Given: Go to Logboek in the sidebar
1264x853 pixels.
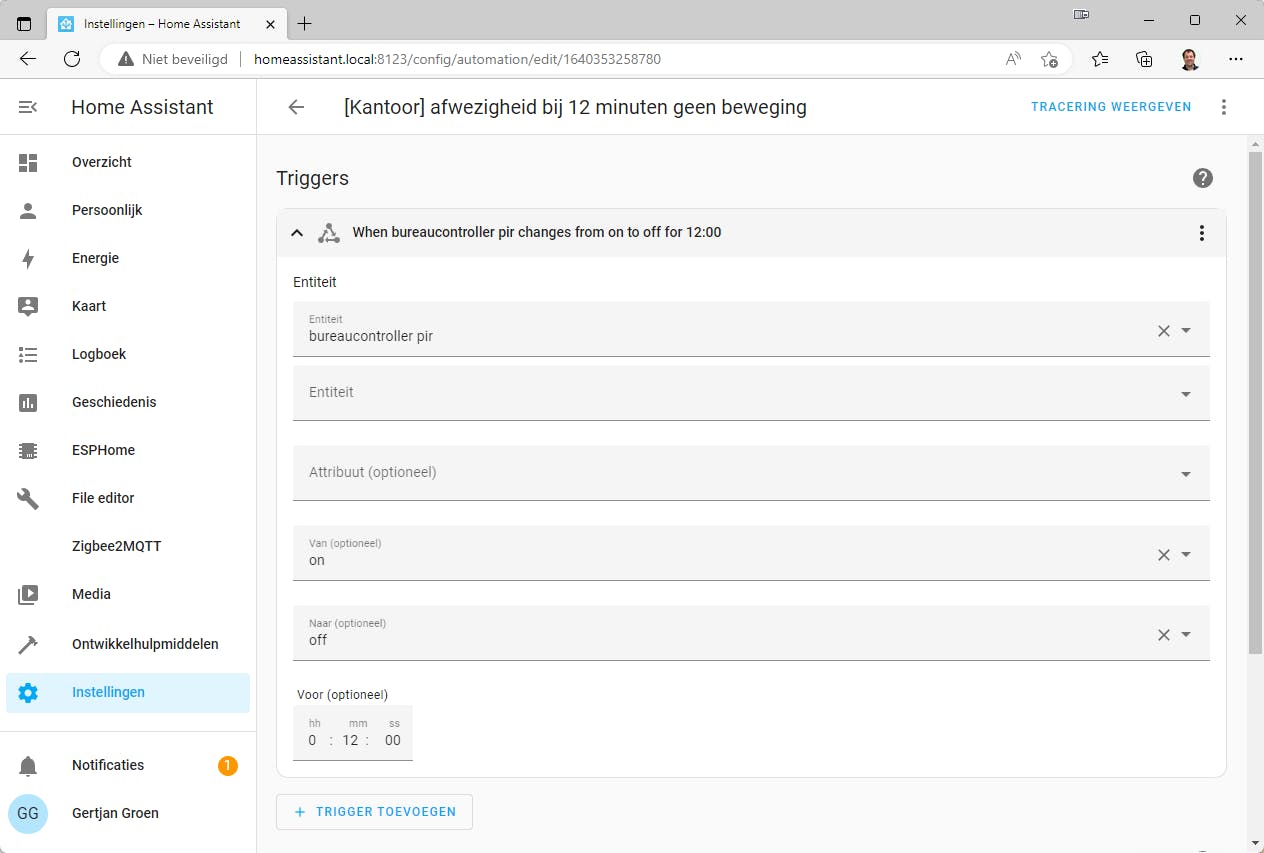Looking at the screenshot, I should coord(99,354).
